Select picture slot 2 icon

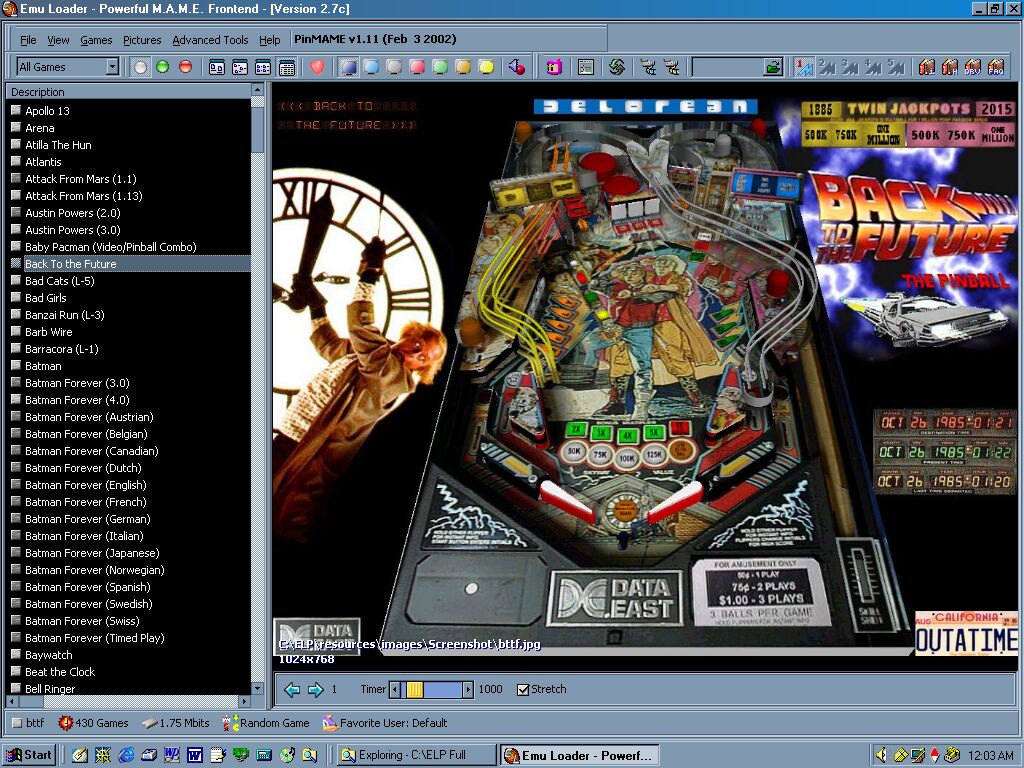pyautogui.click(x=827, y=67)
